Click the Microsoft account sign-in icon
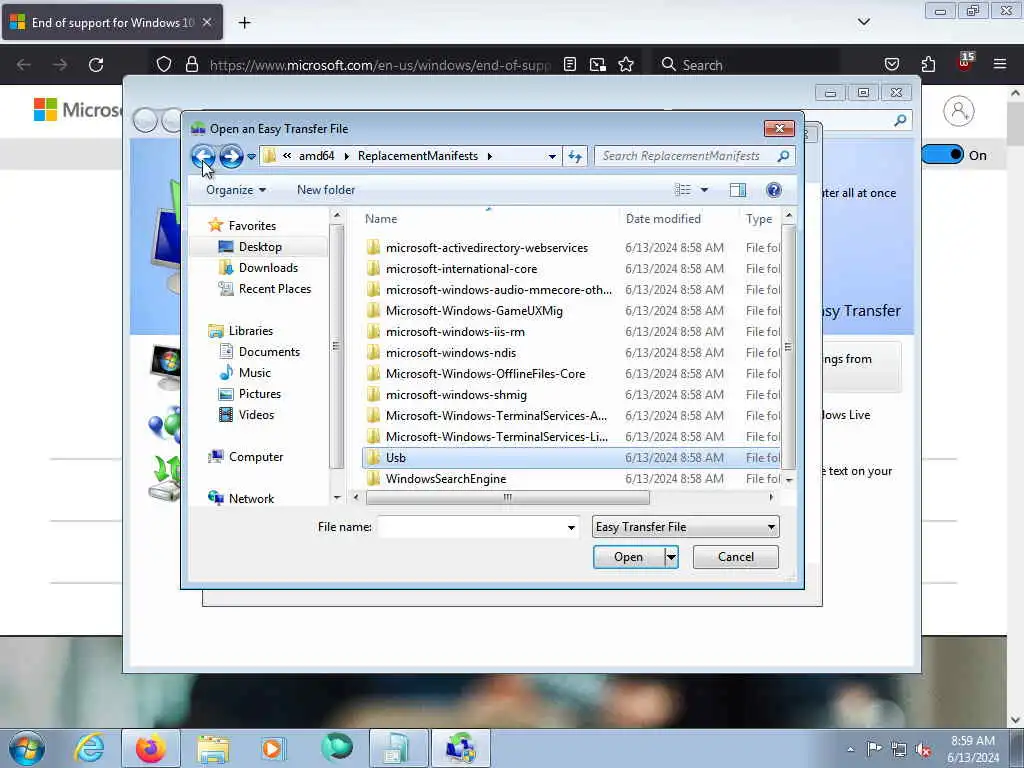This screenshot has width=1024, height=768. (959, 111)
